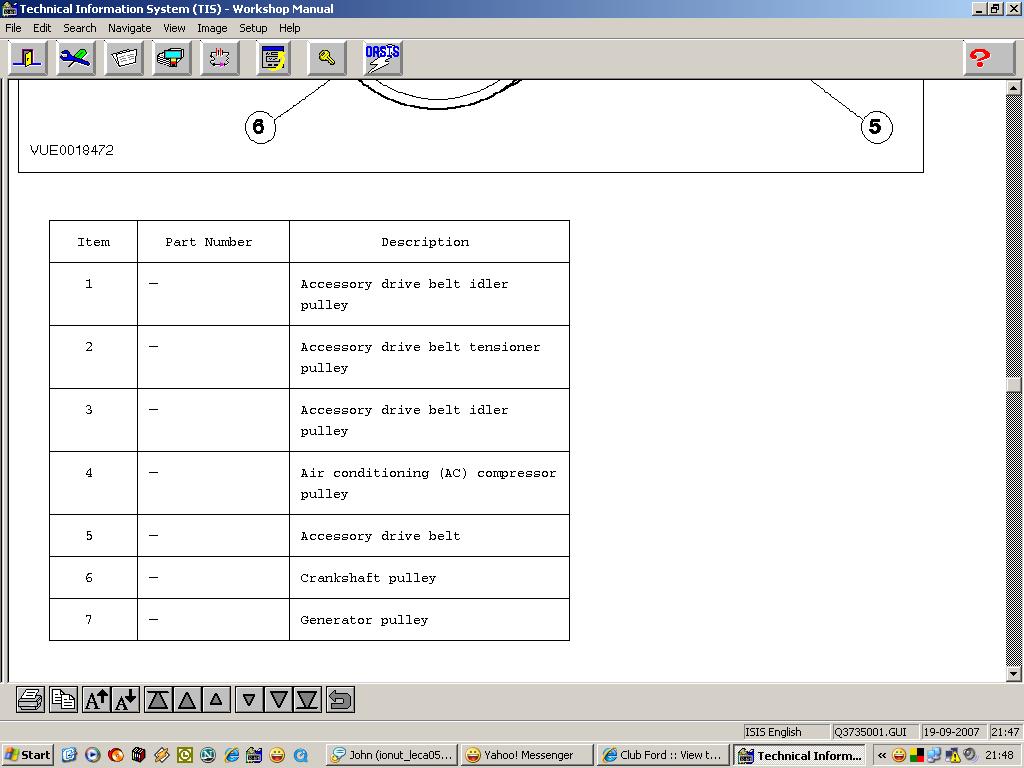Click the exit door icon in toolbar
Screen dimensions: 1024x768
tap(27, 59)
